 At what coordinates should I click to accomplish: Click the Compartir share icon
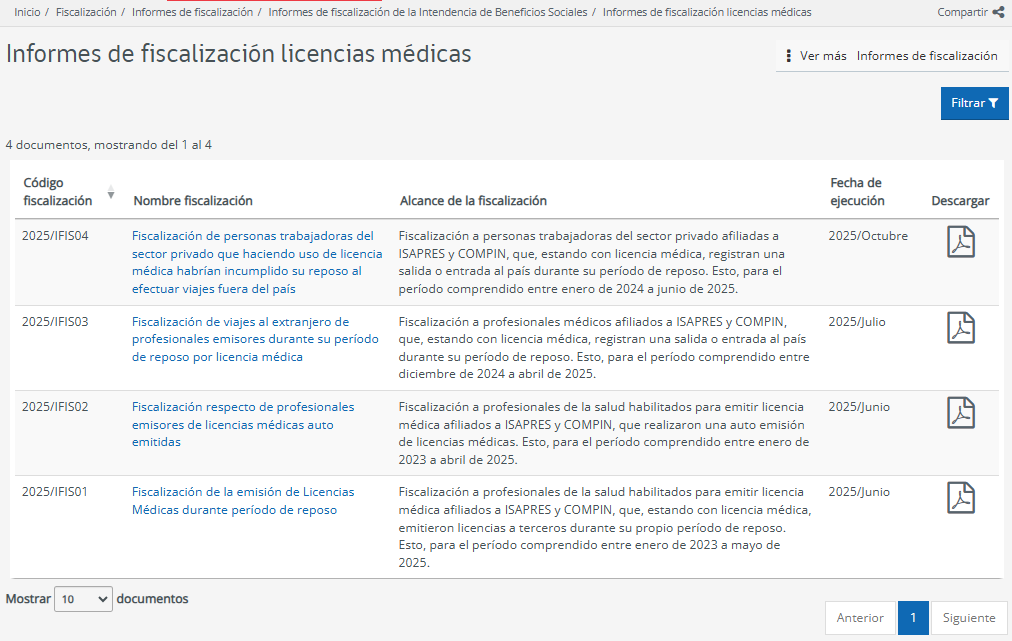998,12
